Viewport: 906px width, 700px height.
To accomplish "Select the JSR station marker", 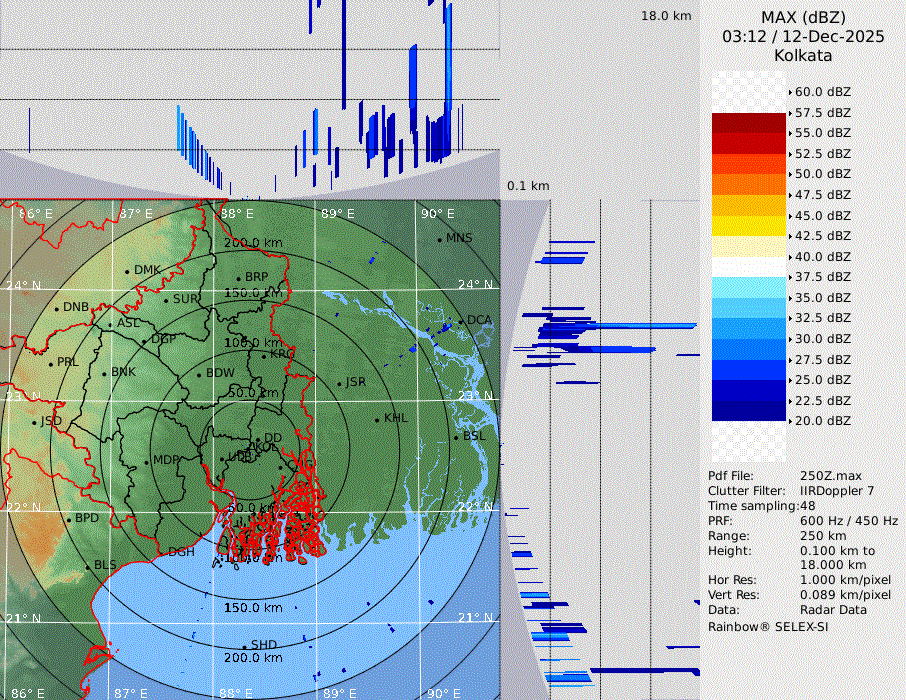I will click(338, 384).
